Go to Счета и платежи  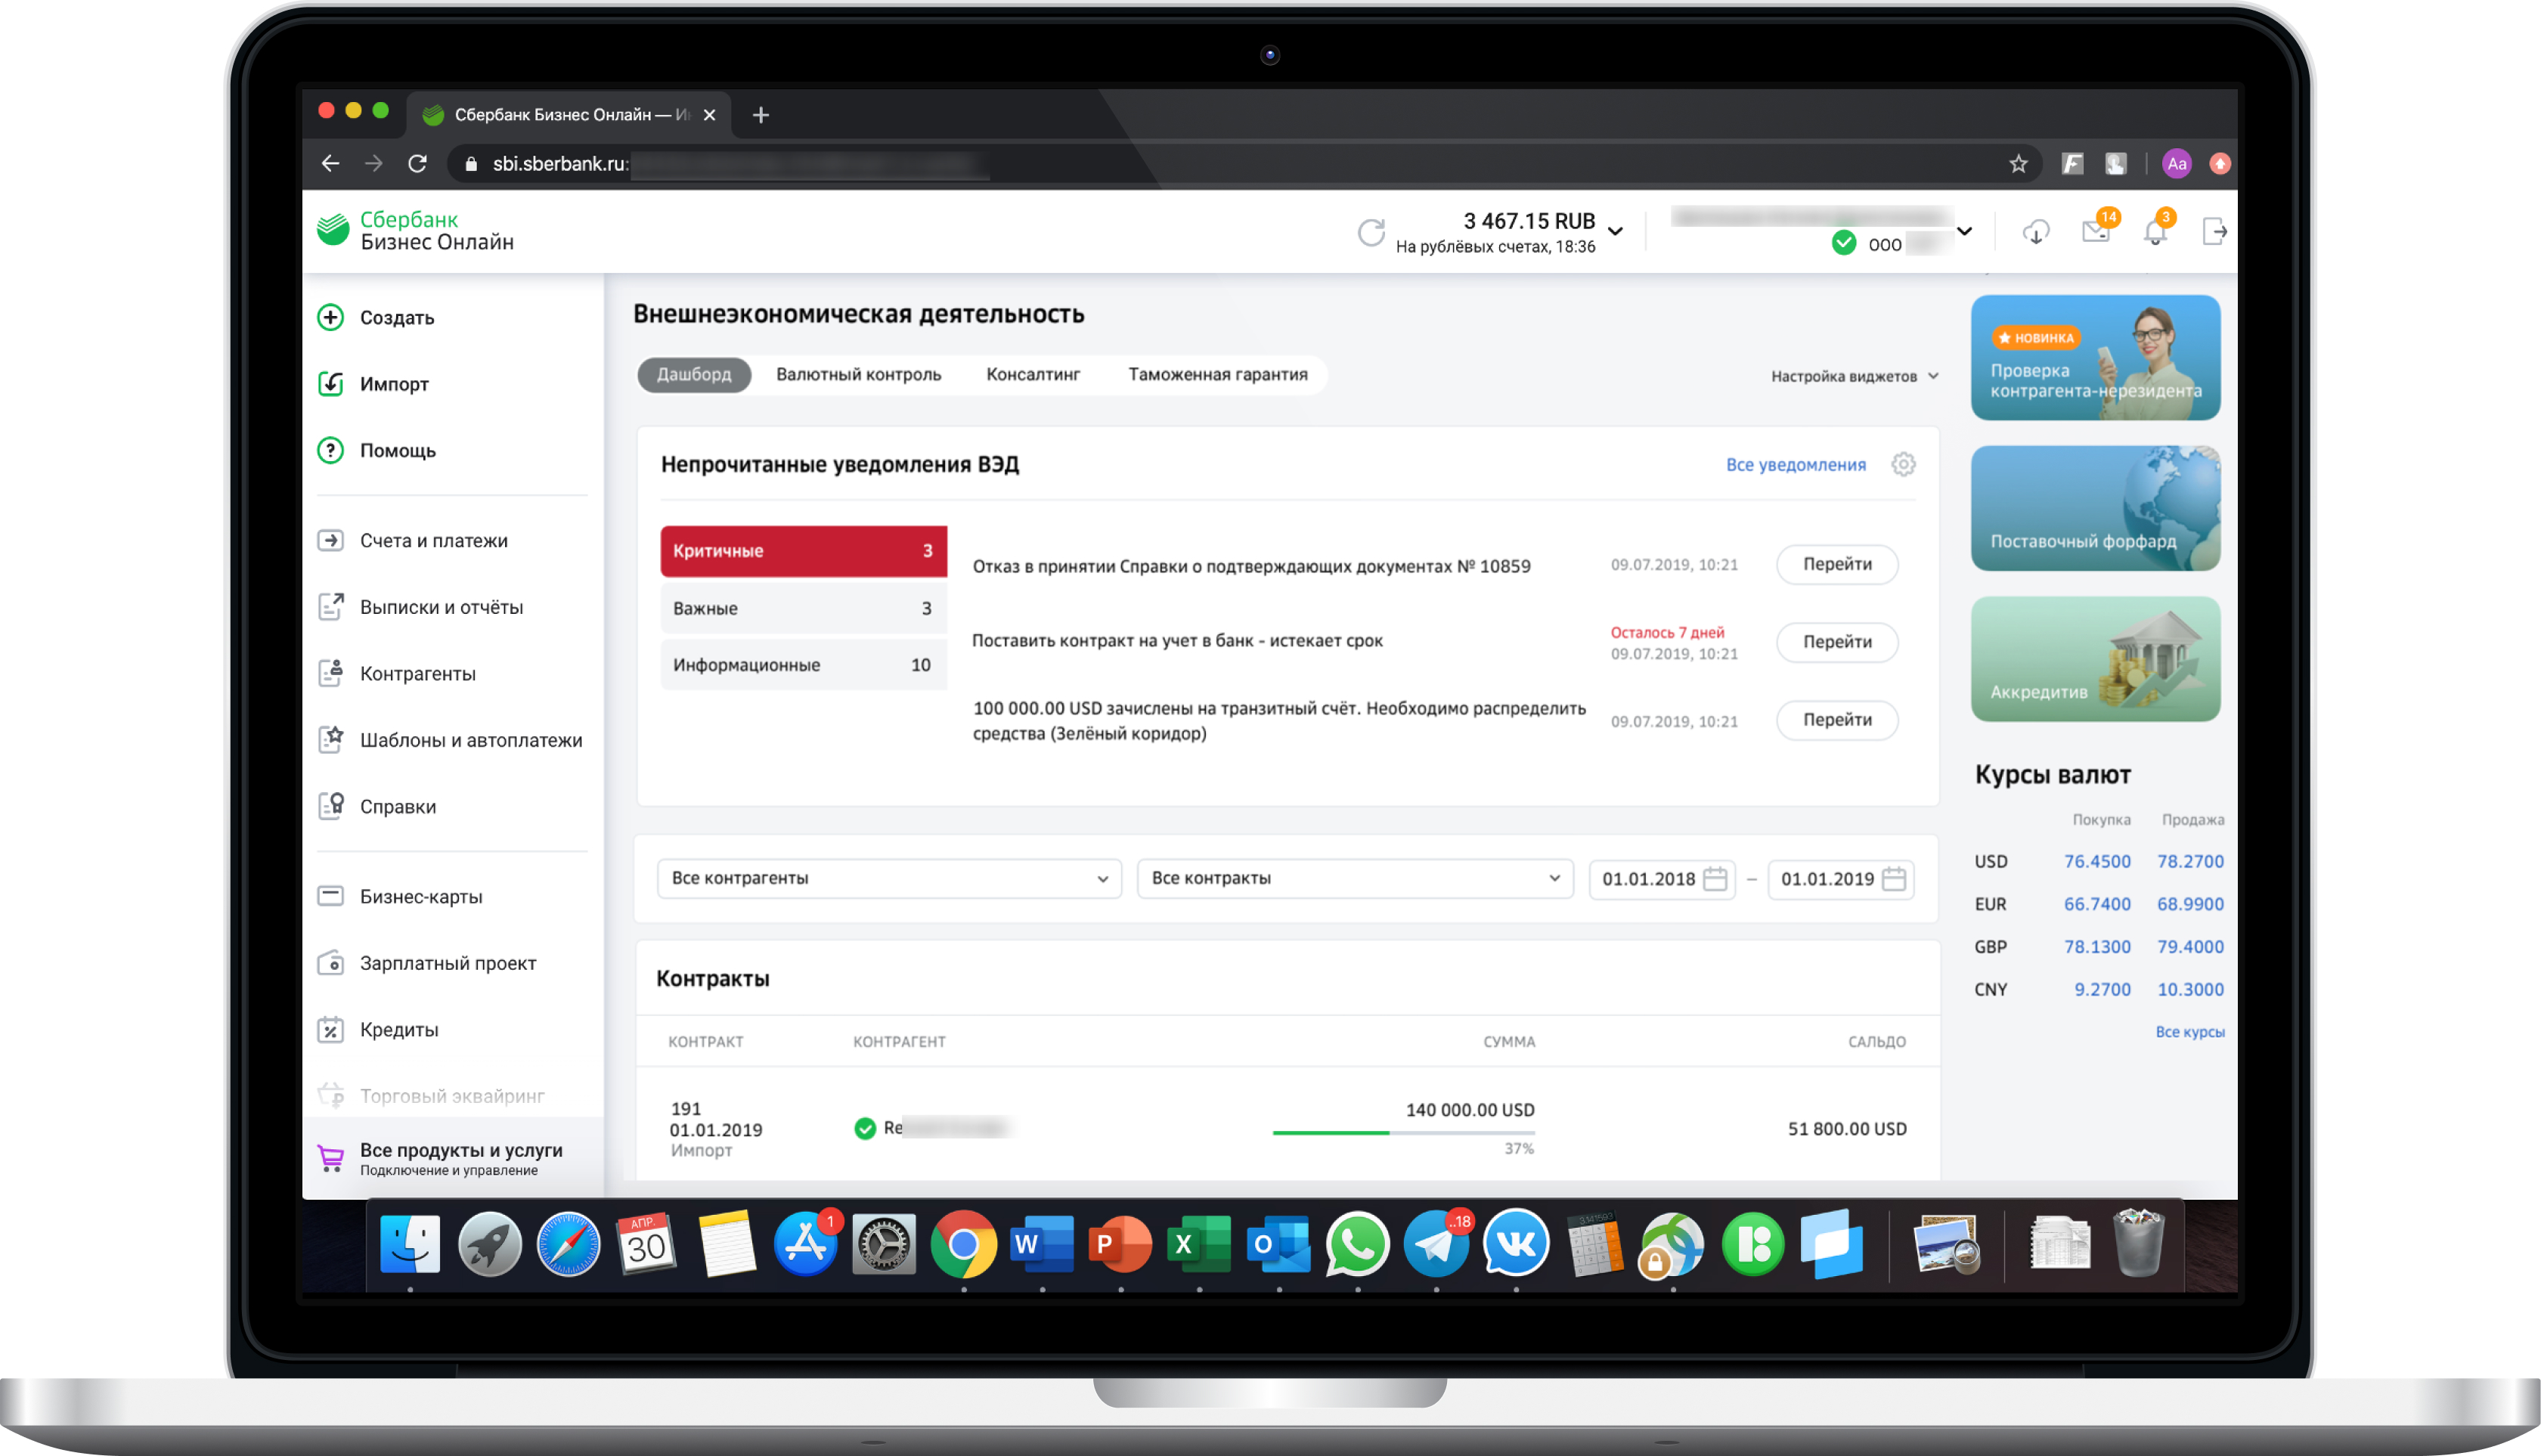tap(433, 540)
